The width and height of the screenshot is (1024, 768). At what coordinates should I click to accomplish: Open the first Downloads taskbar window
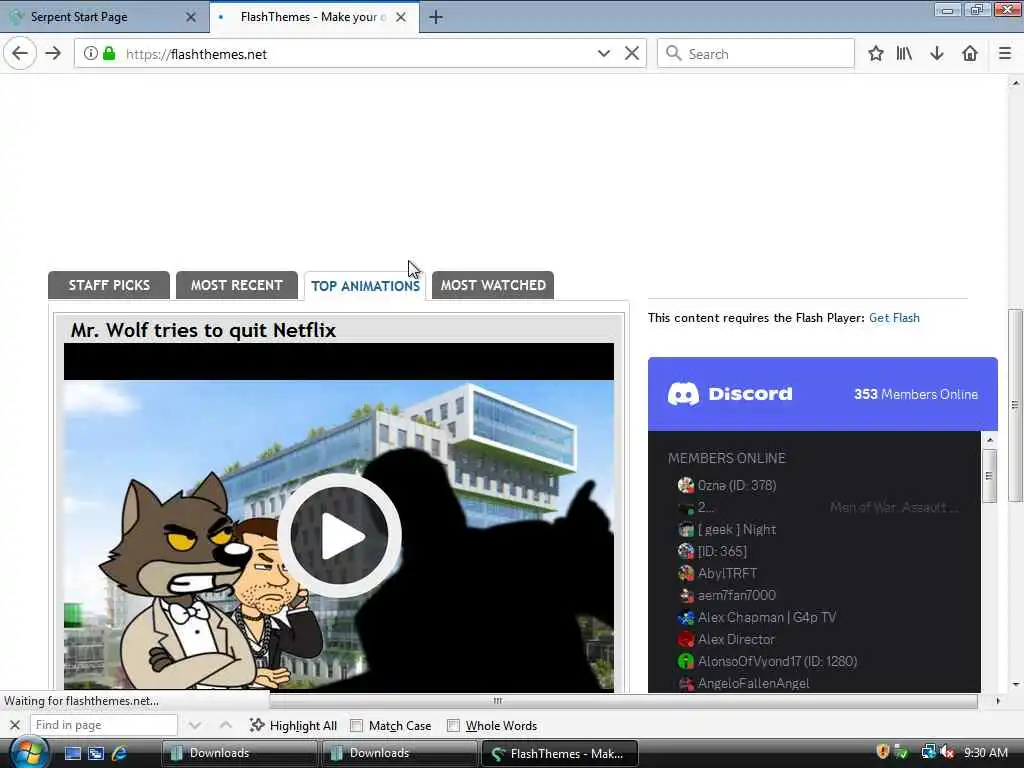point(239,753)
